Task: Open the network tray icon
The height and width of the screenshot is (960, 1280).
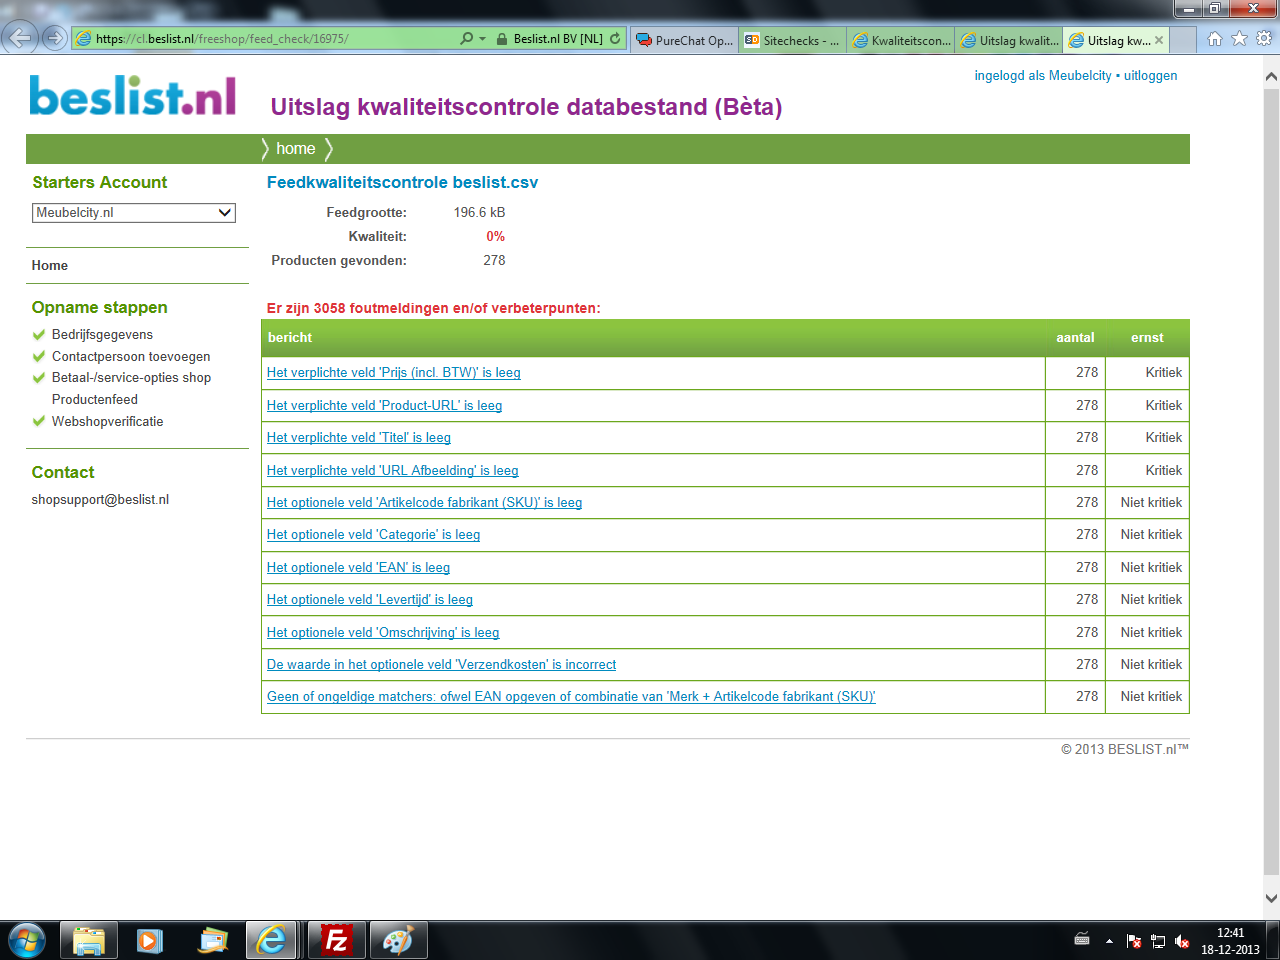Action: pos(1158,941)
